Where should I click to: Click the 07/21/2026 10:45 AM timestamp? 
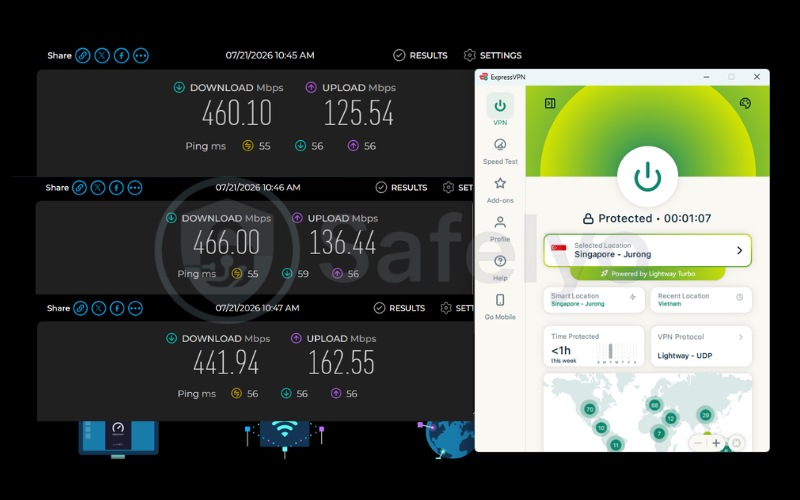(x=270, y=55)
